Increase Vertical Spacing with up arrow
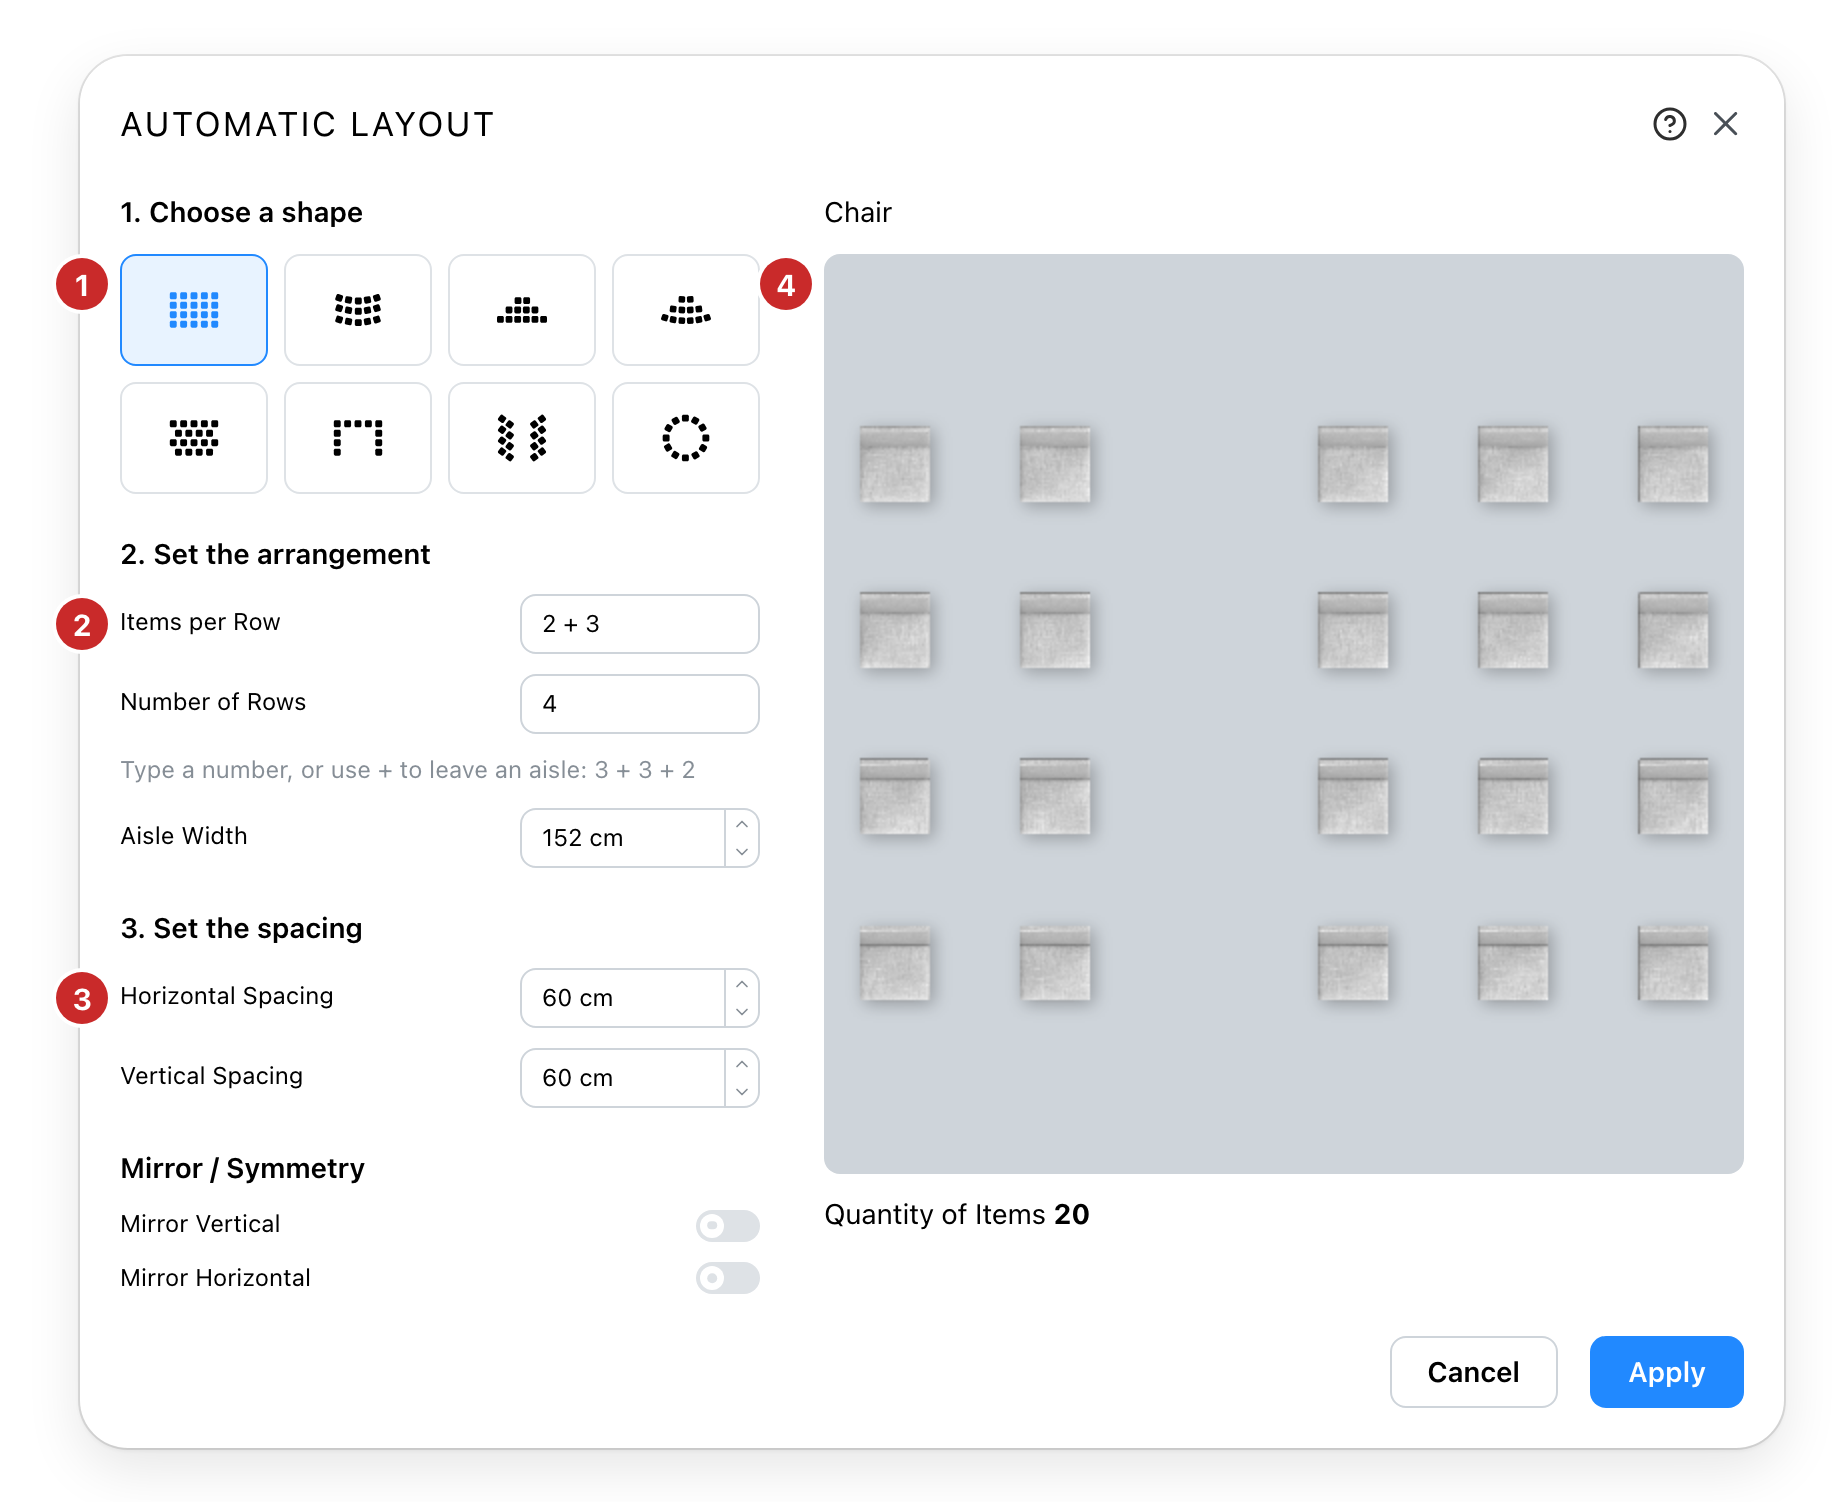 coord(742,1064)
